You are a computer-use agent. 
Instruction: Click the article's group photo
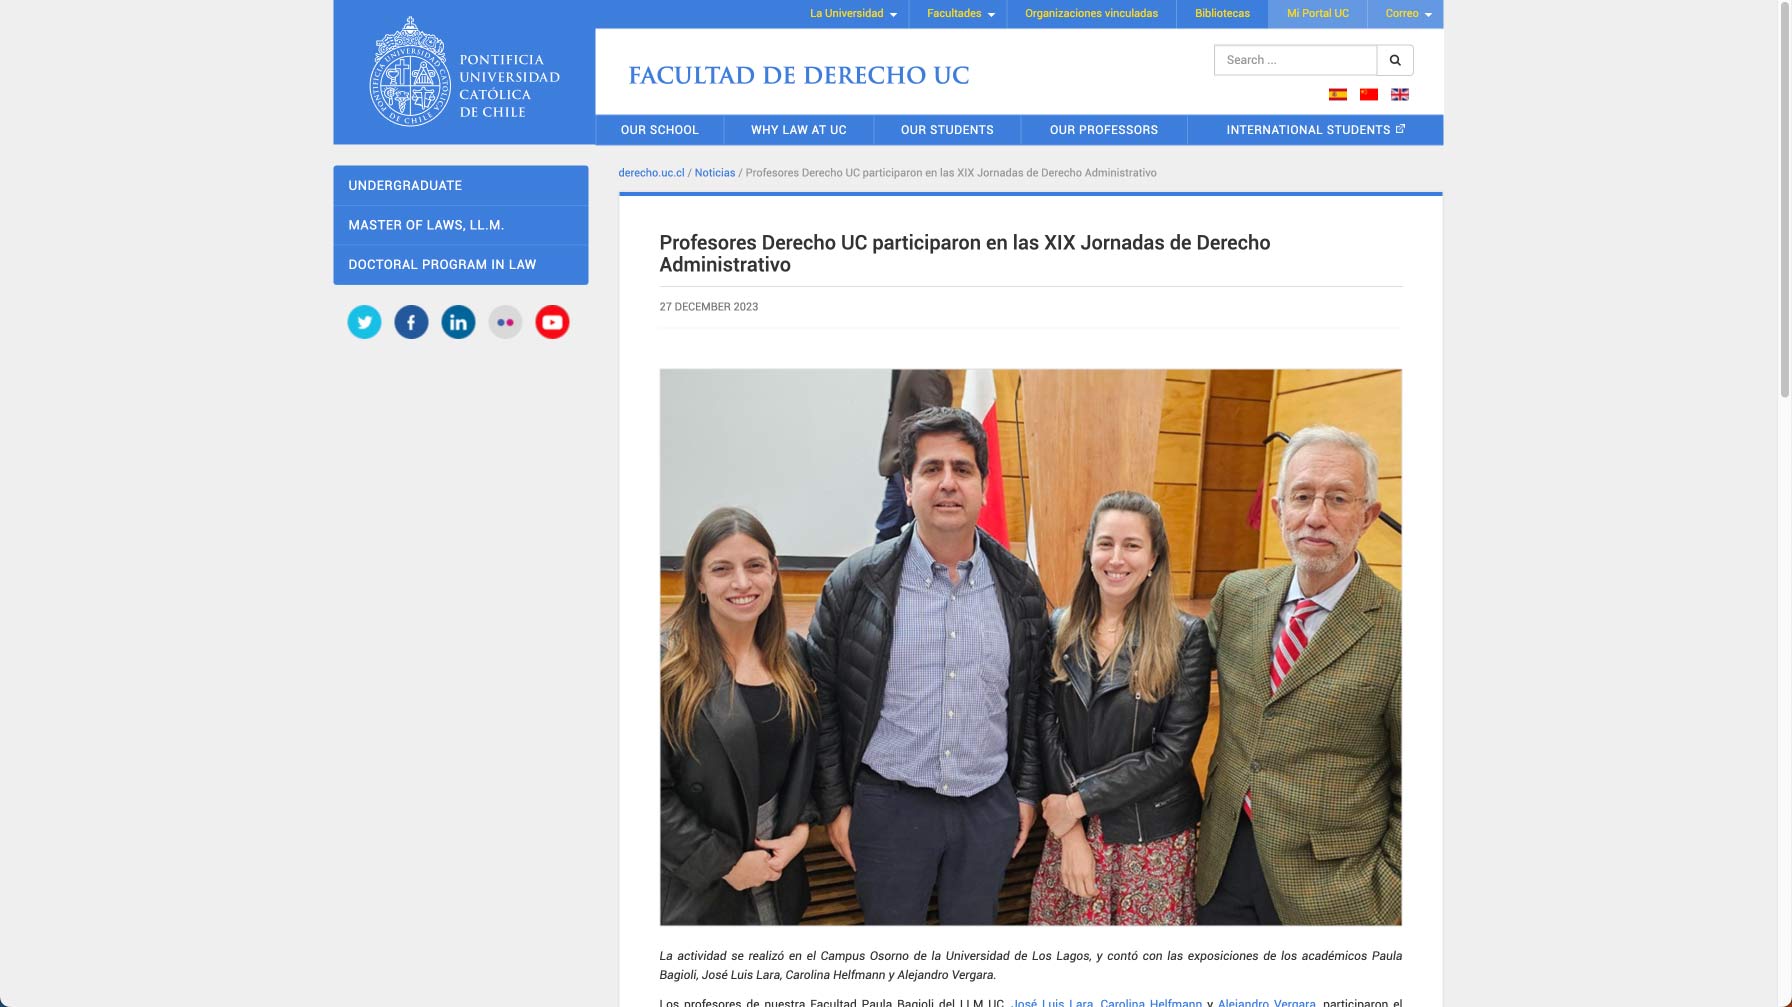pos(1030,647)
